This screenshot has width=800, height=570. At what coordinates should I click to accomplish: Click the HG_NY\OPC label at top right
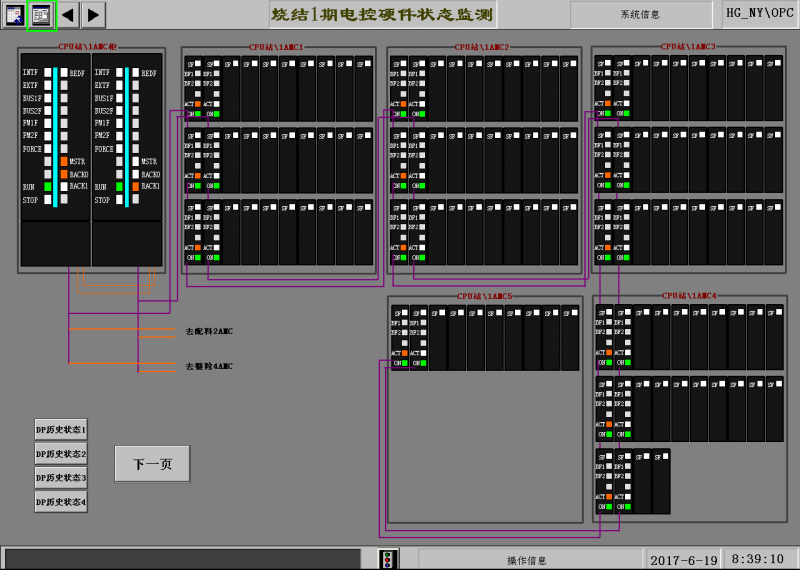click(x=760, y=13)
